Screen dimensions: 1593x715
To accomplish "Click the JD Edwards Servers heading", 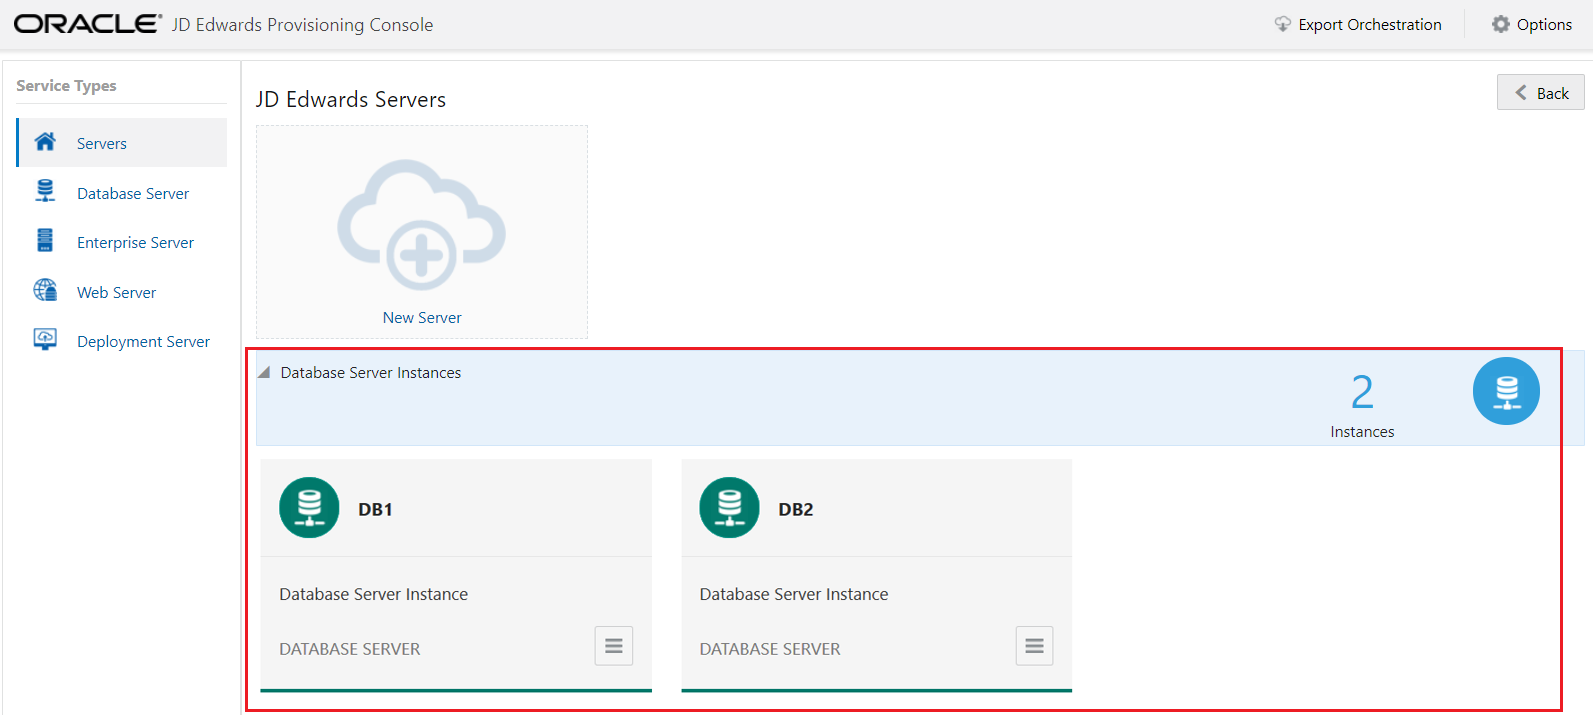I will pos(351,99).
